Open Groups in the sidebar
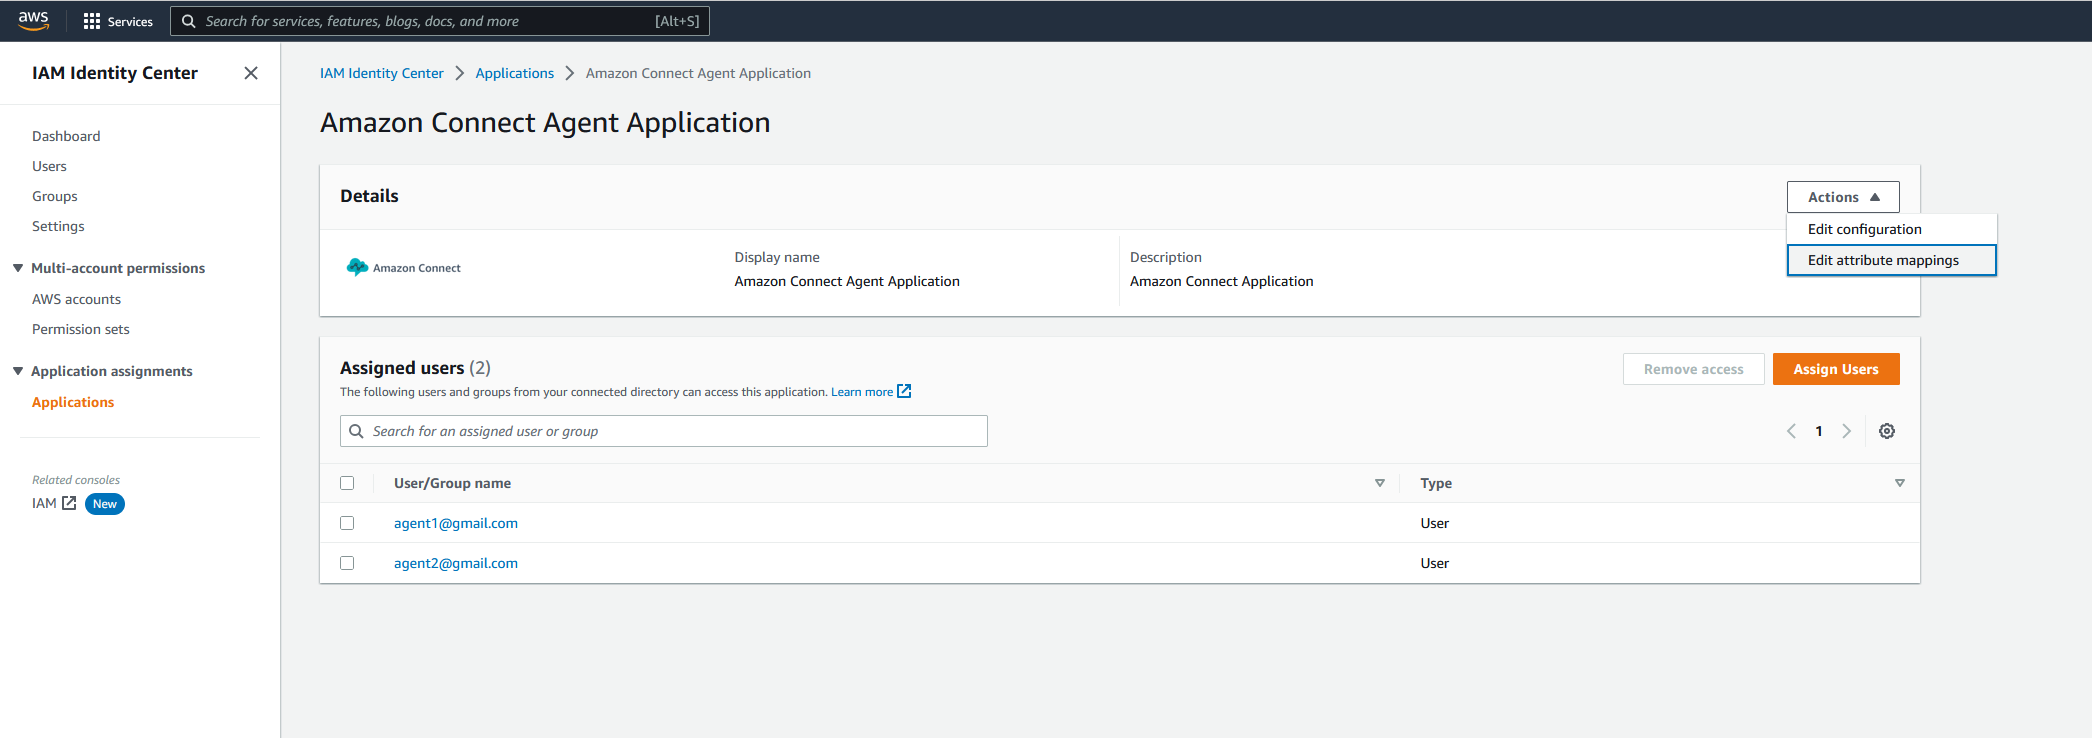2092x738 pixels. 55,196
